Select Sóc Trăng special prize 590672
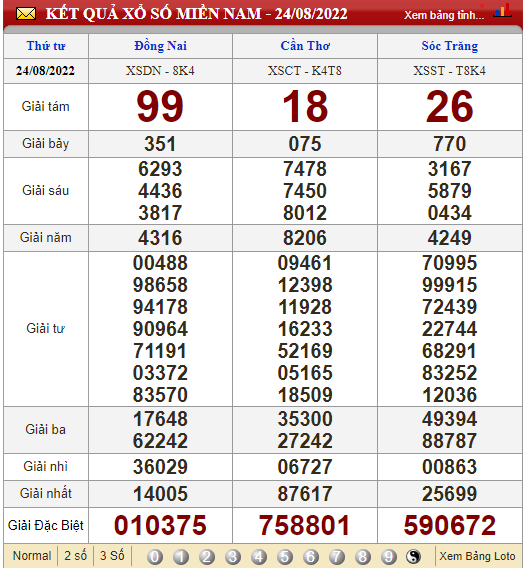The width and height of the screenshot is (523, 568). (449, 525)
